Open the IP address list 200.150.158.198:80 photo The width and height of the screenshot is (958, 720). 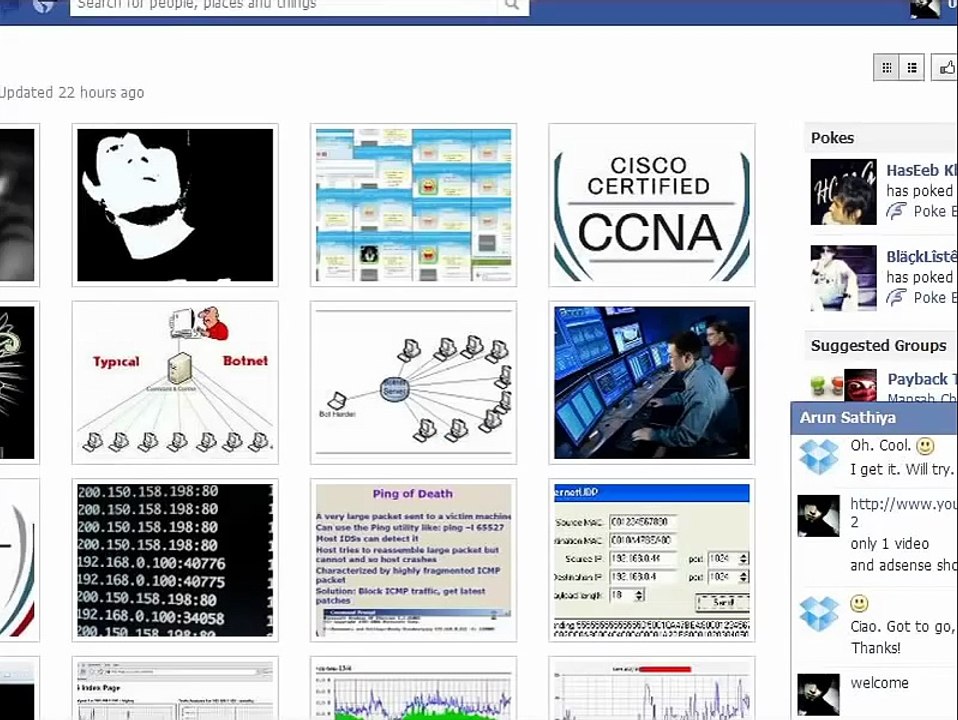coord(175,560)
